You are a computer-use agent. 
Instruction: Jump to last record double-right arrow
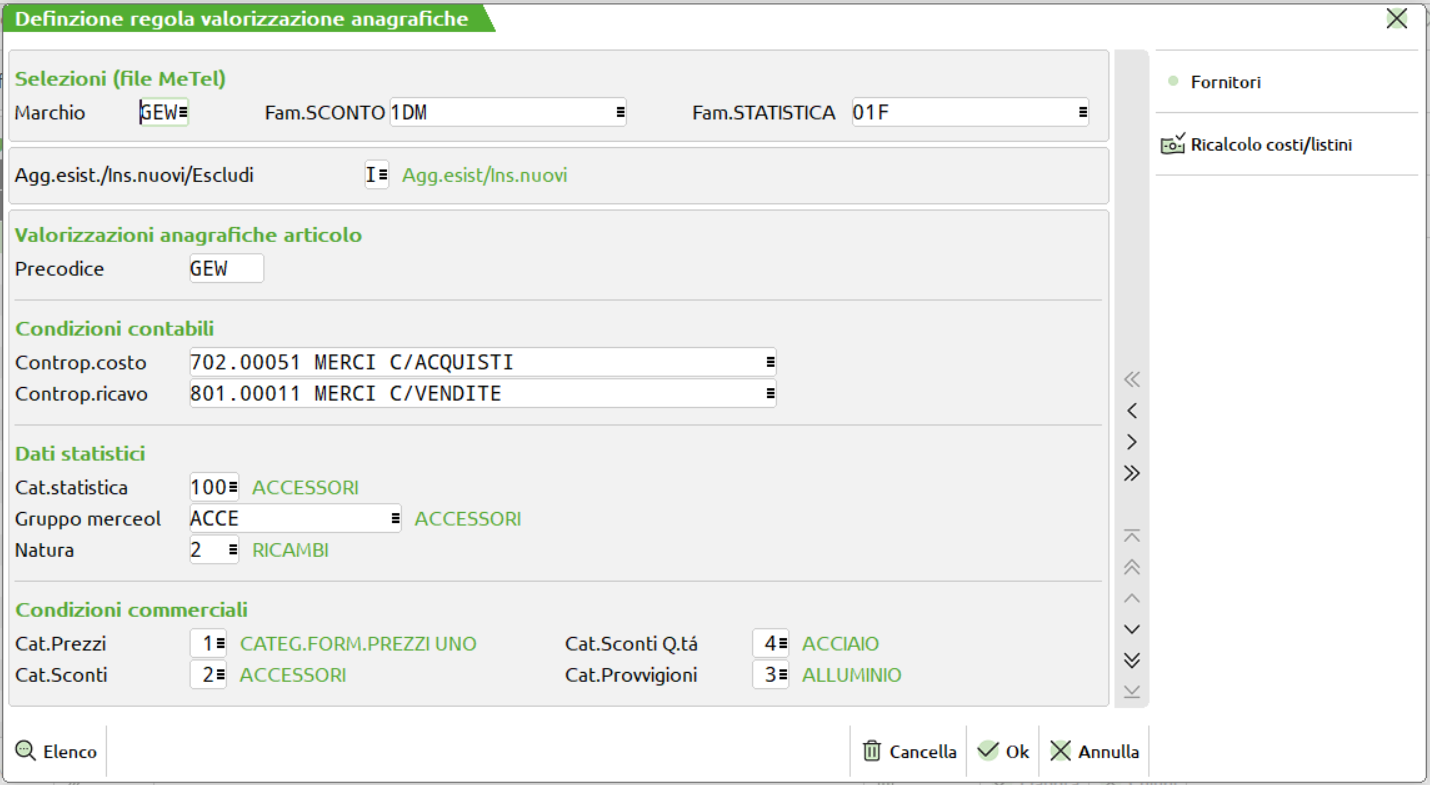tap(1131, 474)
